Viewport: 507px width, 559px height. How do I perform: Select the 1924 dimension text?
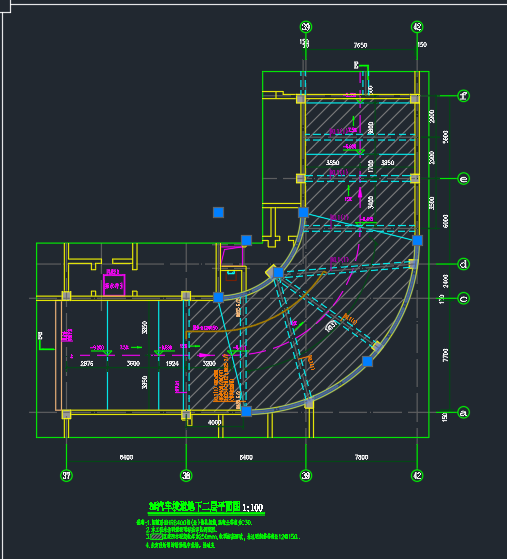click(x=172, y=364)
